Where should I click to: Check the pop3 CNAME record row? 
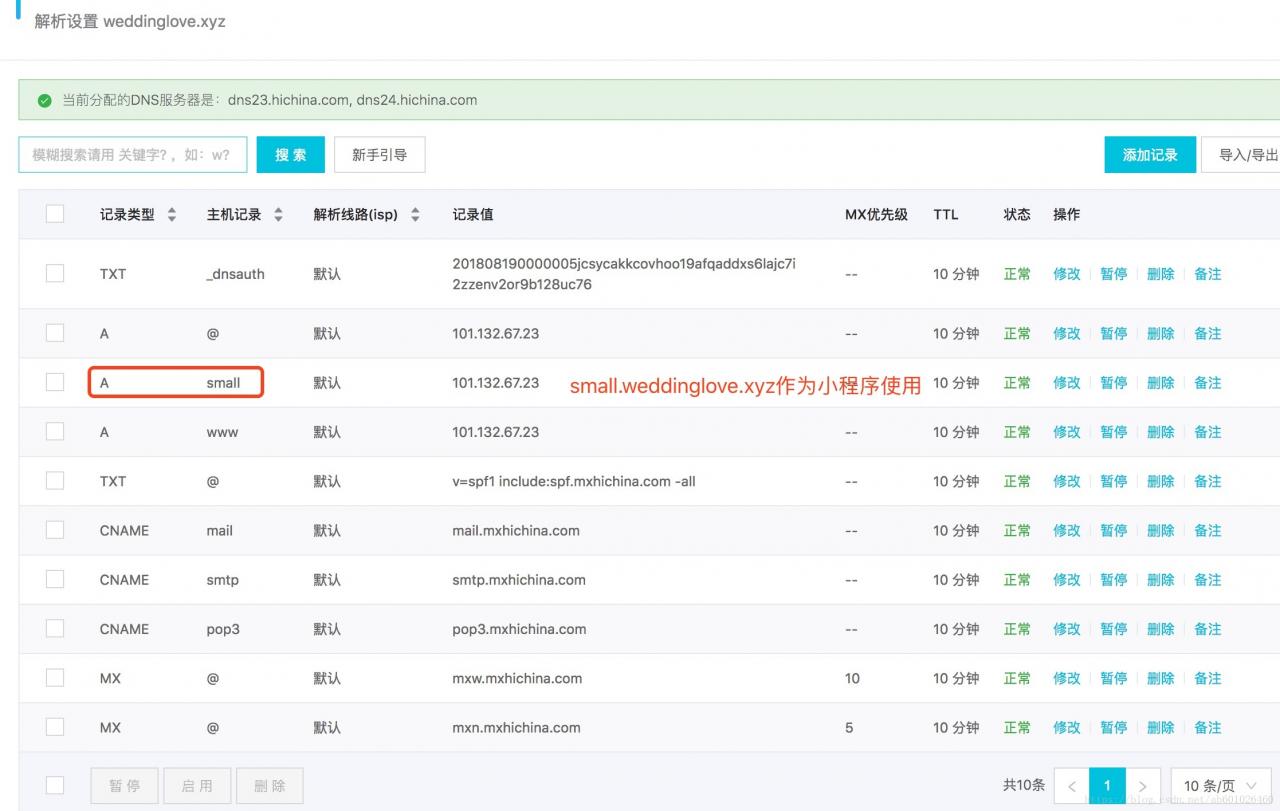[55, 629]
